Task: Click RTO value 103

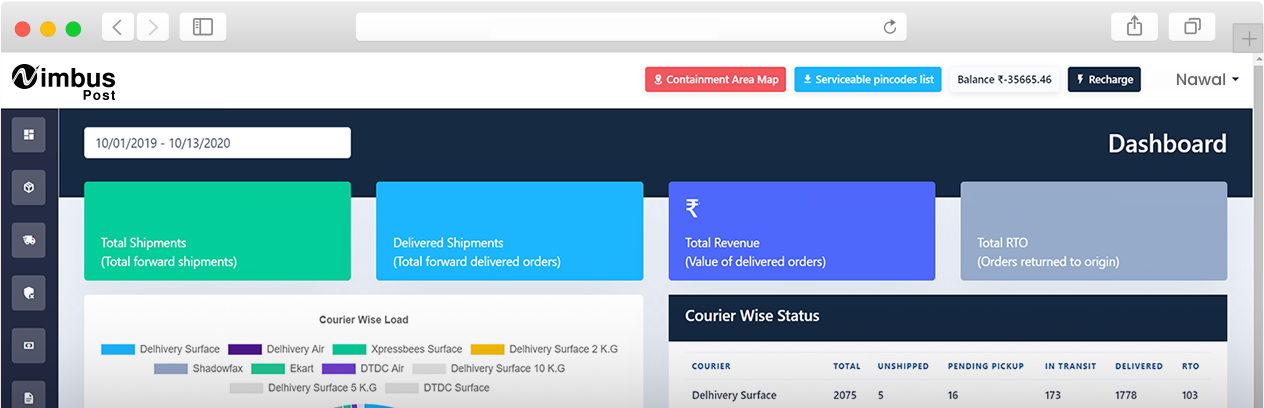Action: coord(1190,396)
